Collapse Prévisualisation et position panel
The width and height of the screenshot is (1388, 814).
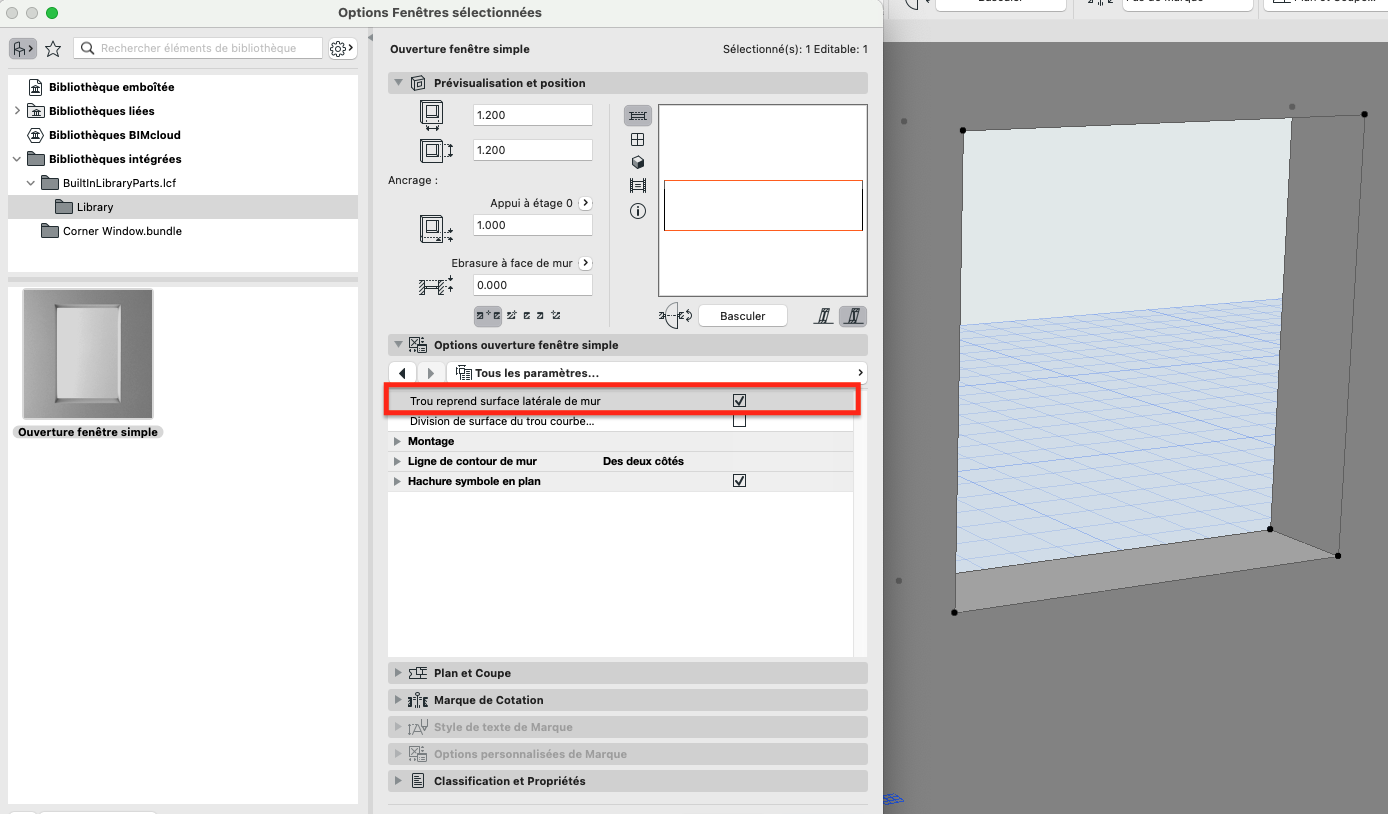point(400,83)
